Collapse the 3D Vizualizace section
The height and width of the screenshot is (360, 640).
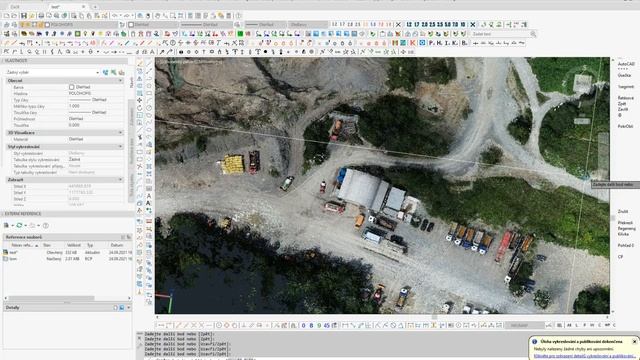(120, 133)
